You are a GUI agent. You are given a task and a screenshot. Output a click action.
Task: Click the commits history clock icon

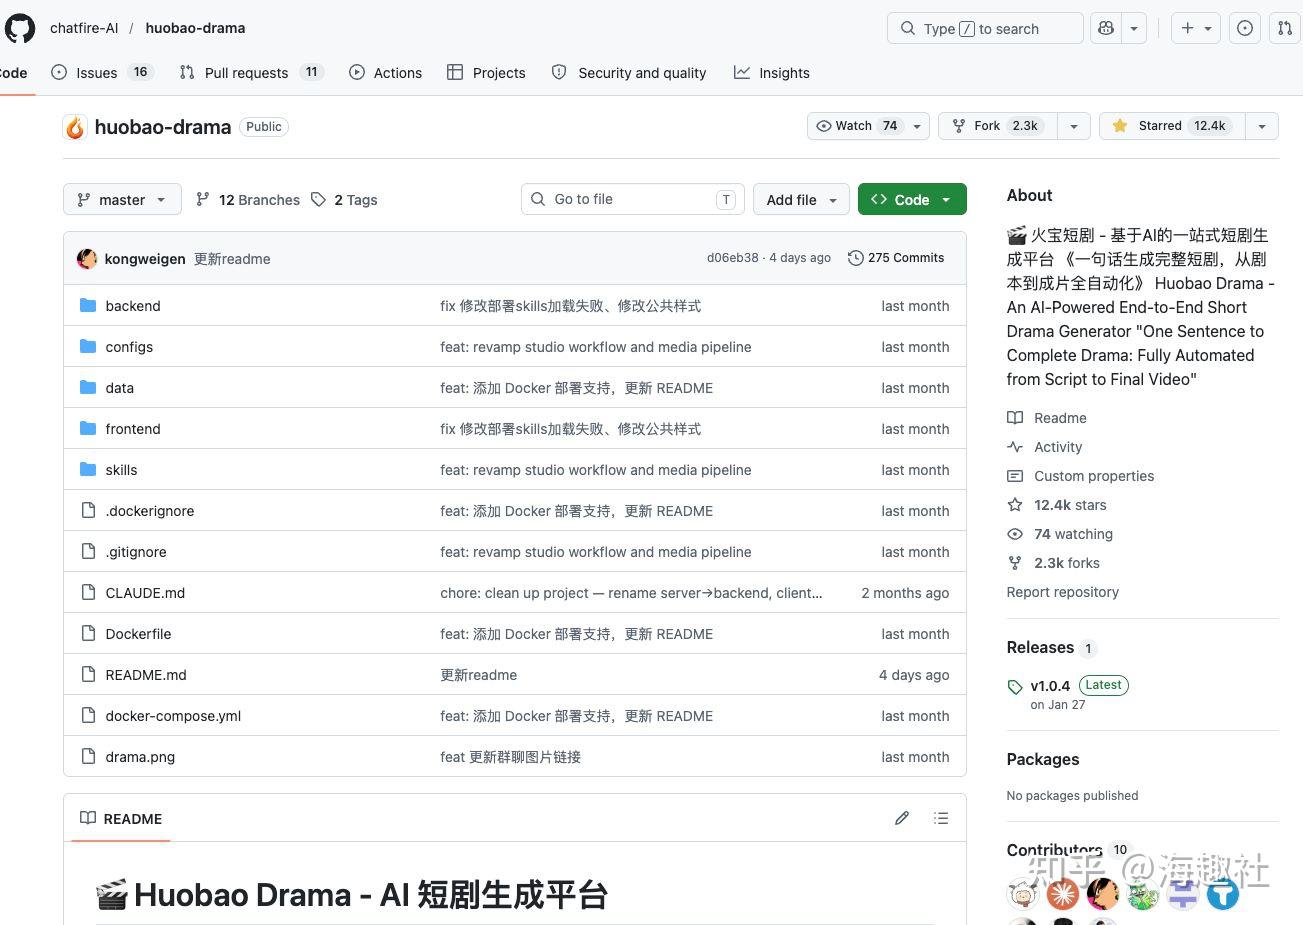[856, 258]
